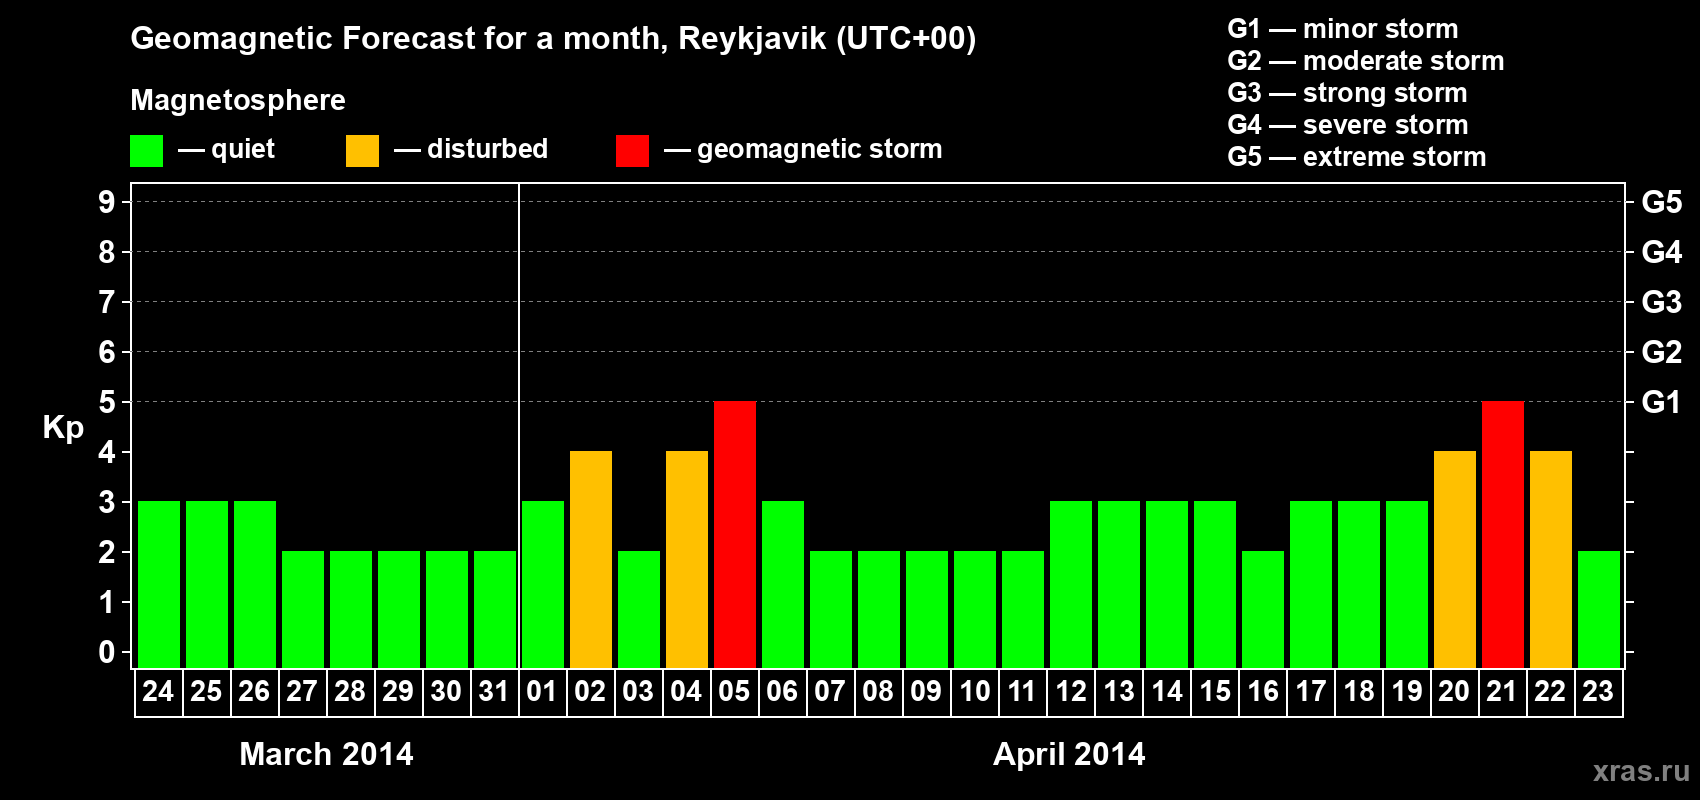The width and height of the screenshot is (1700, 800).
Task: Click 'G1 — minor storm' legend text
Action: [x=1343, y=29]
